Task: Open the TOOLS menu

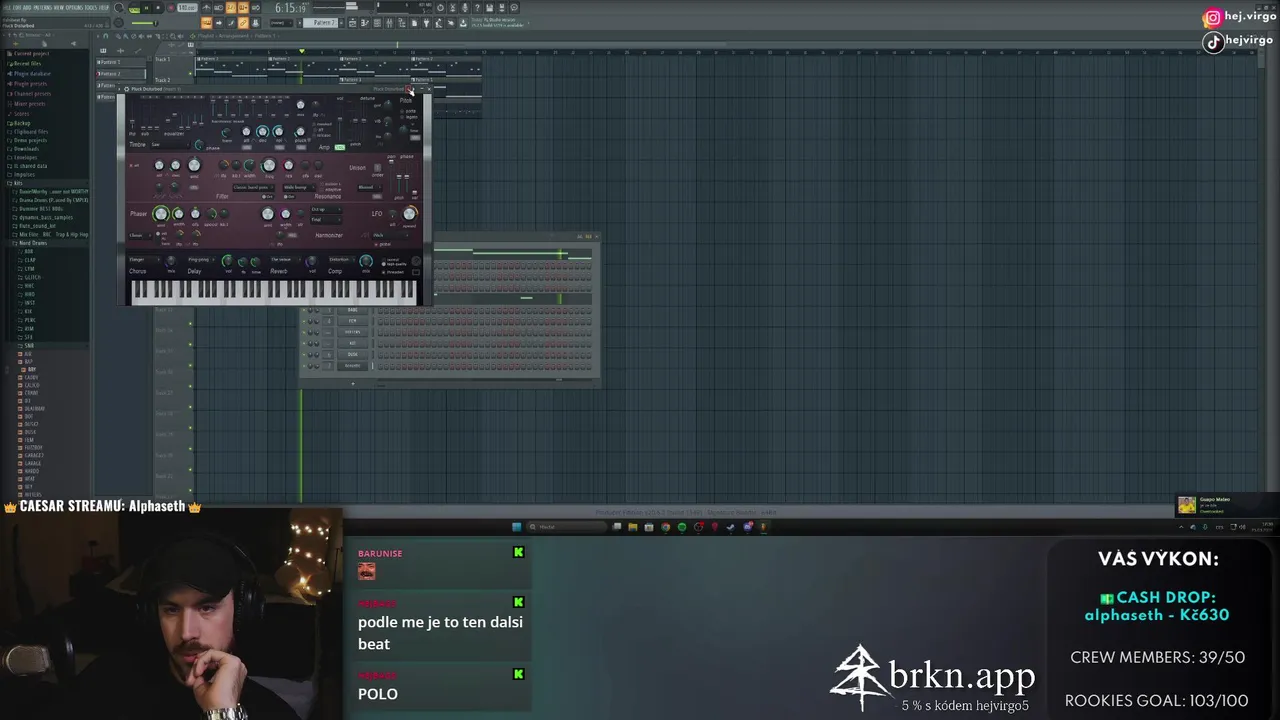Action: tap(91, 8)
